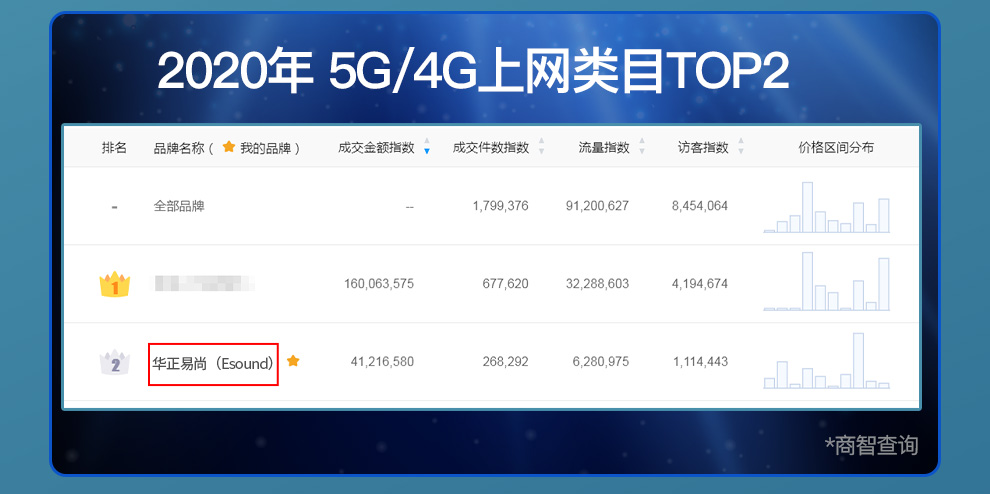Click the silver crown rank 2 icon
The width and height of the screenshot is (990, 494).
click(114, 363)
